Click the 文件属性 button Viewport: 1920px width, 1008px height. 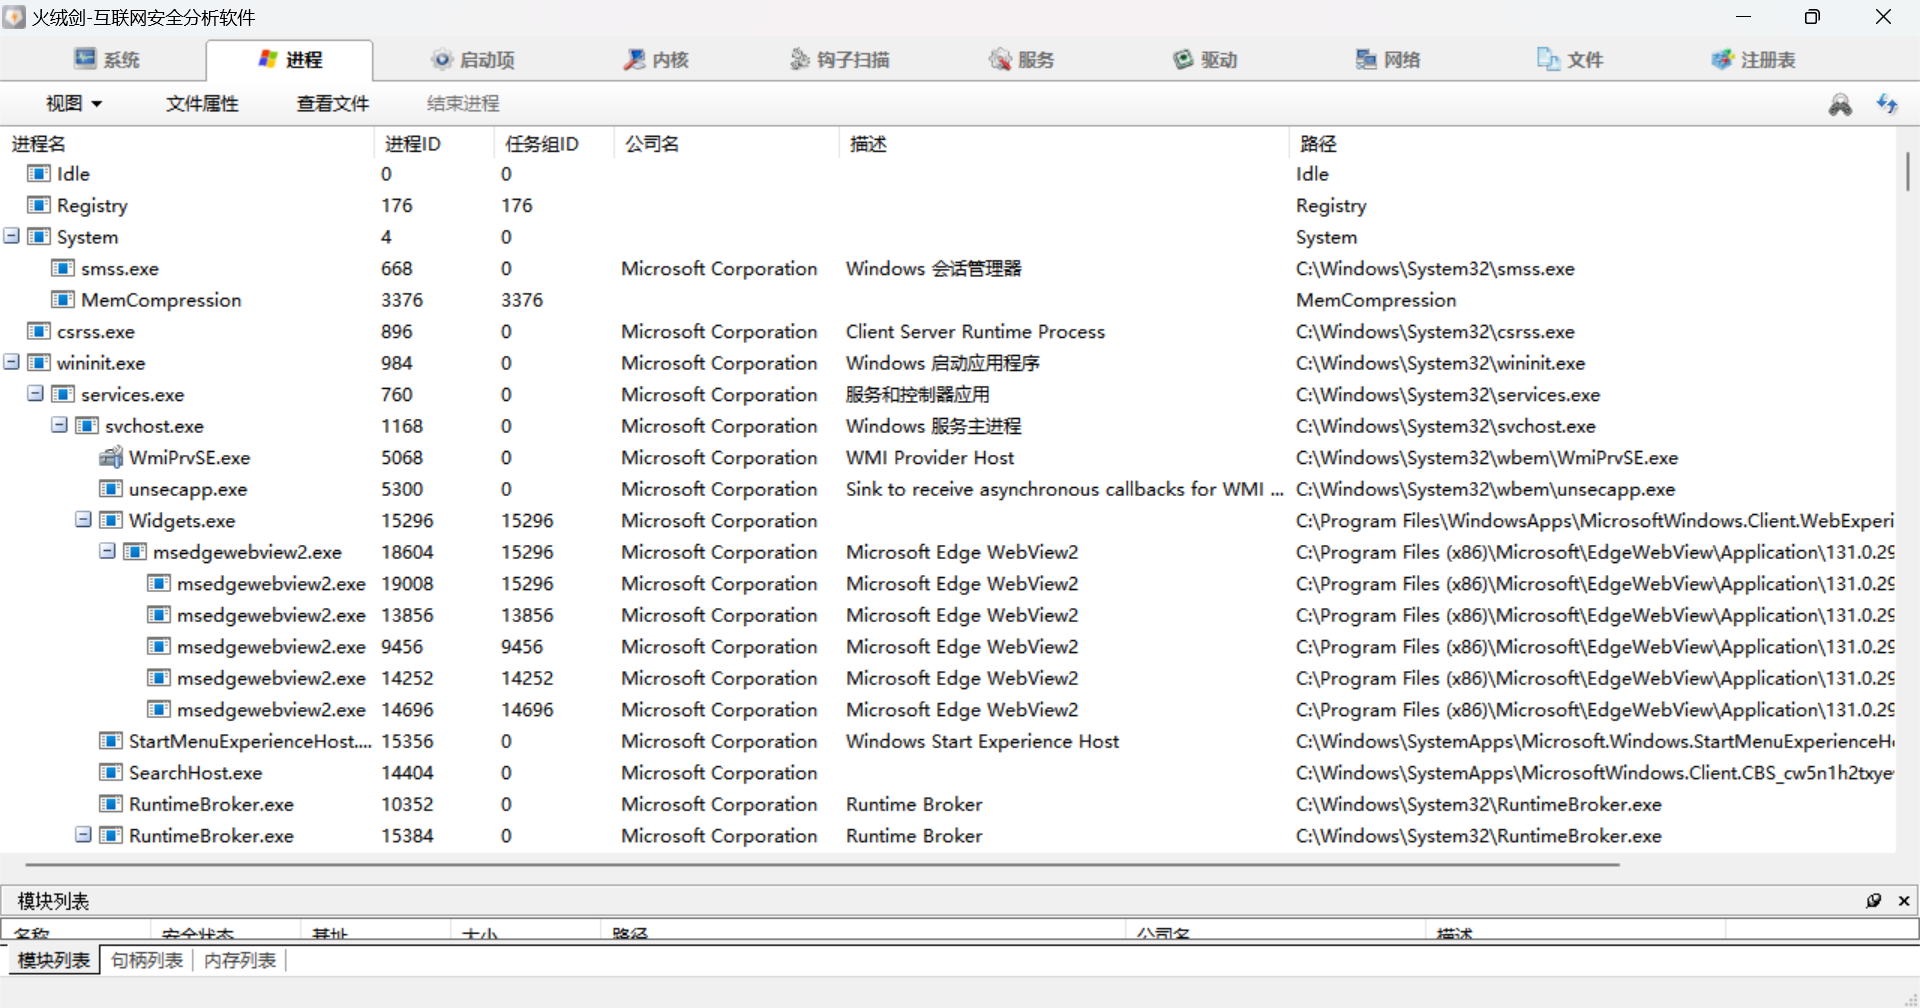(x=202, y=103)
